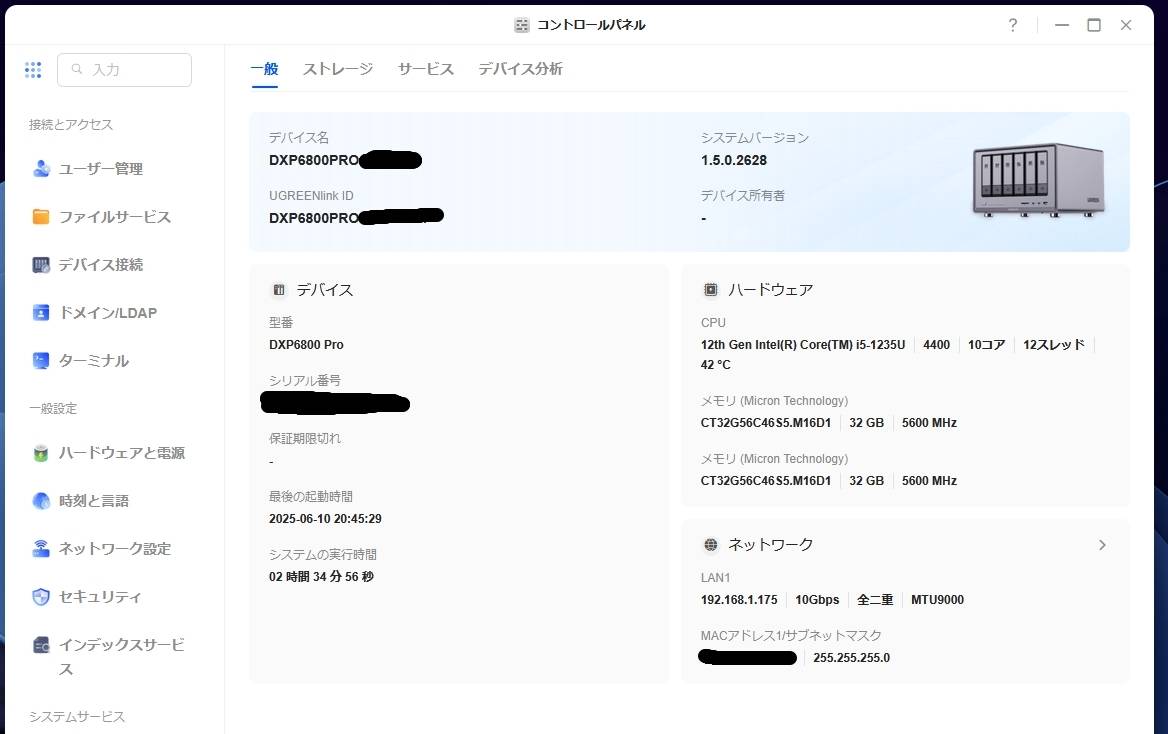Click the NAS device thumbnail image
Image resolution: width=1168 pixels, height=734 pixels.
point(1038,181)
